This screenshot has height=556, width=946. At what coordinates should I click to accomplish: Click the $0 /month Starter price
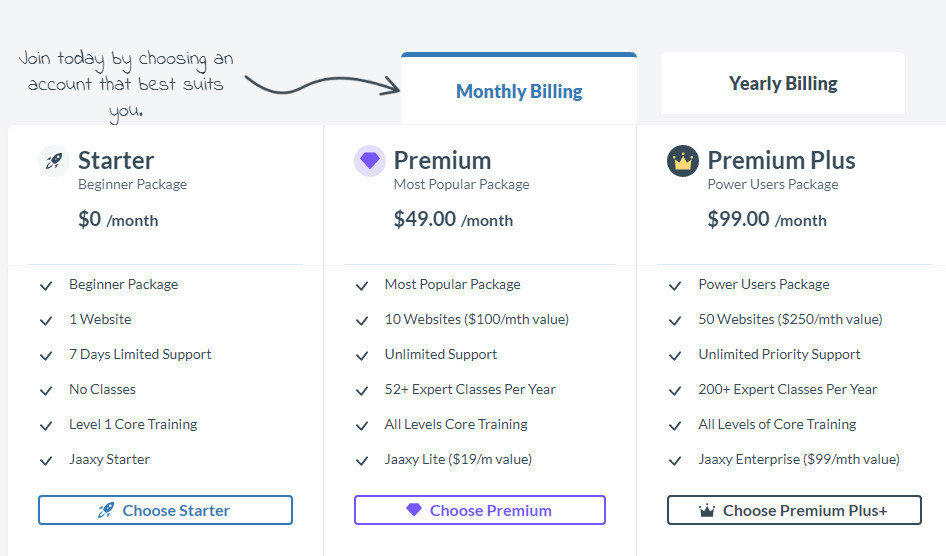[x=118, y=219]
